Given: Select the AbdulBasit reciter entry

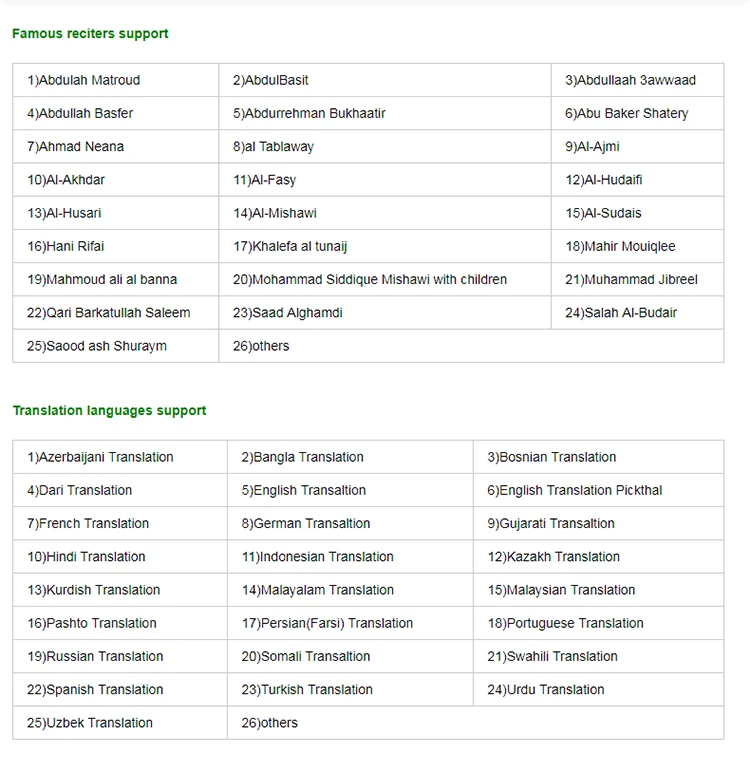Looking at the screenshot, I should pos(384,80).
